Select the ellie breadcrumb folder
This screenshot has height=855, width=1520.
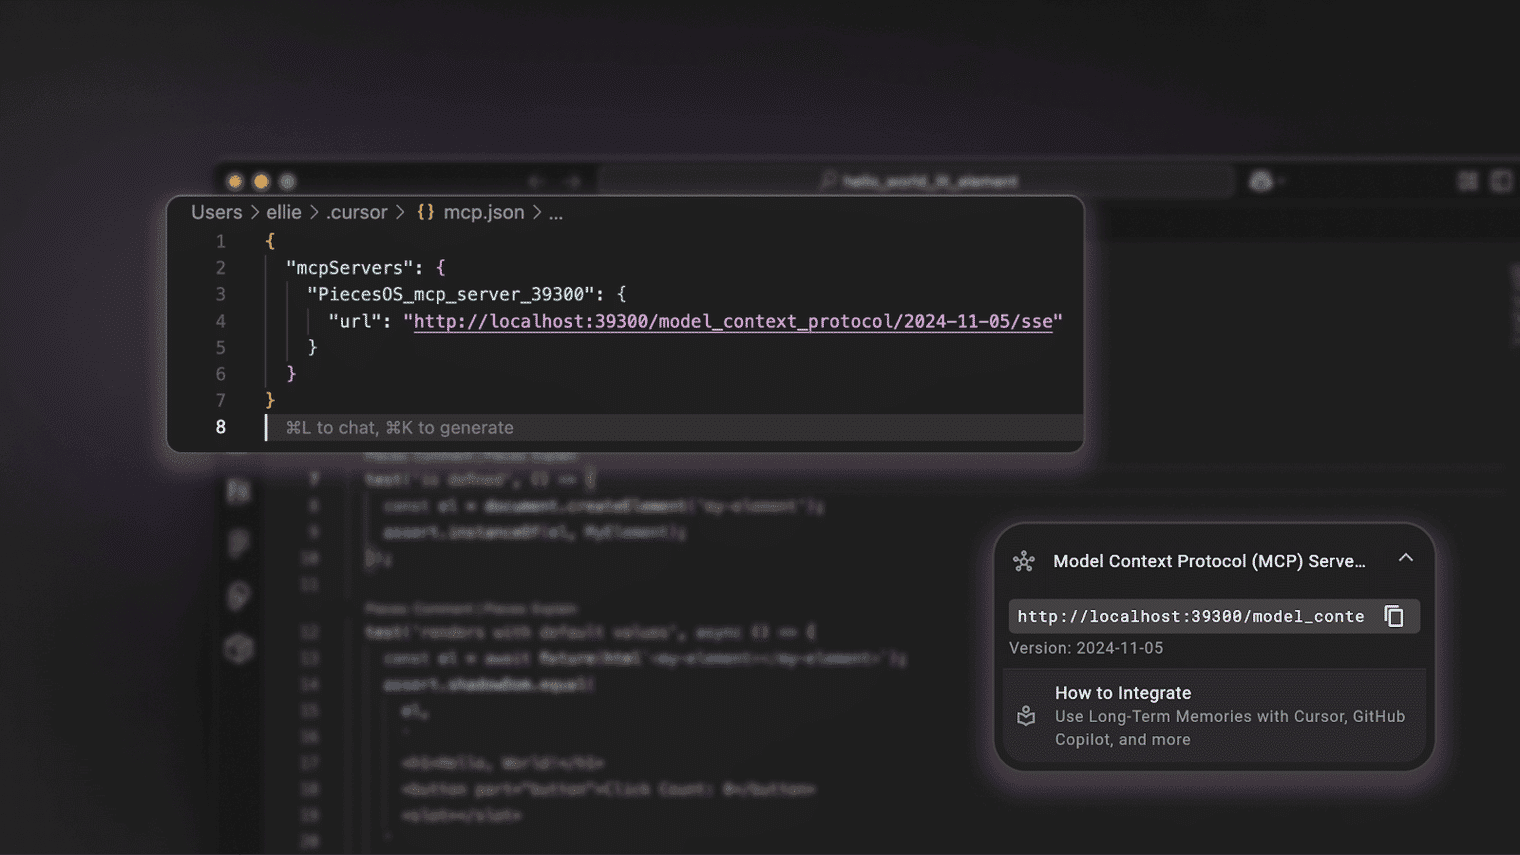coord(284,212)
